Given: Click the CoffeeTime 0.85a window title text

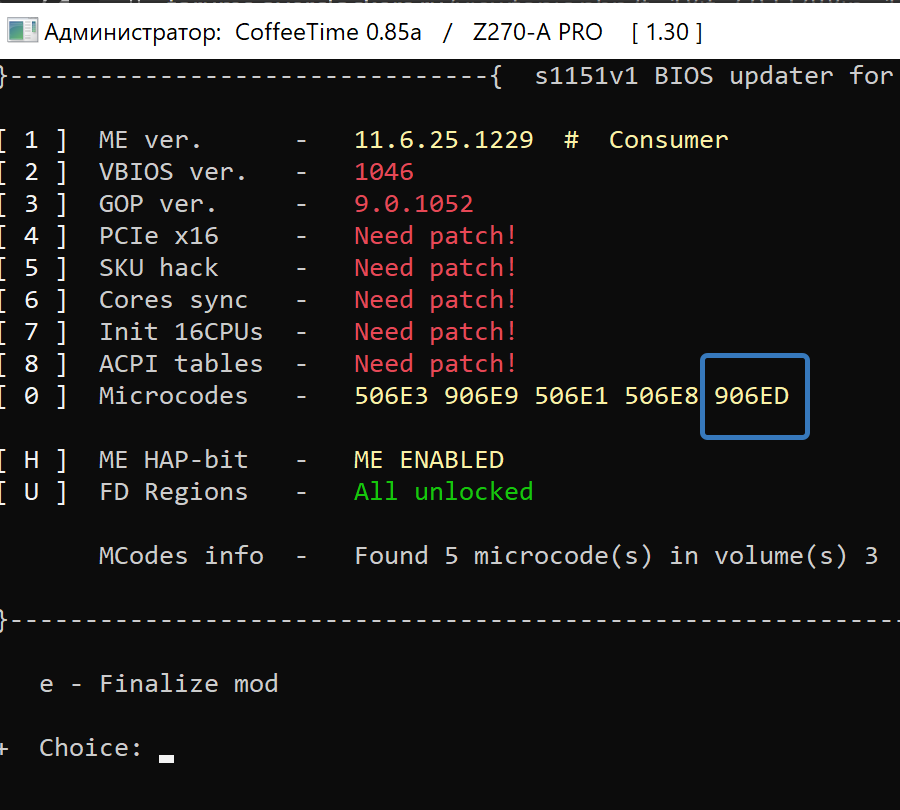Looking at the screenshot, I should (328, 32).
